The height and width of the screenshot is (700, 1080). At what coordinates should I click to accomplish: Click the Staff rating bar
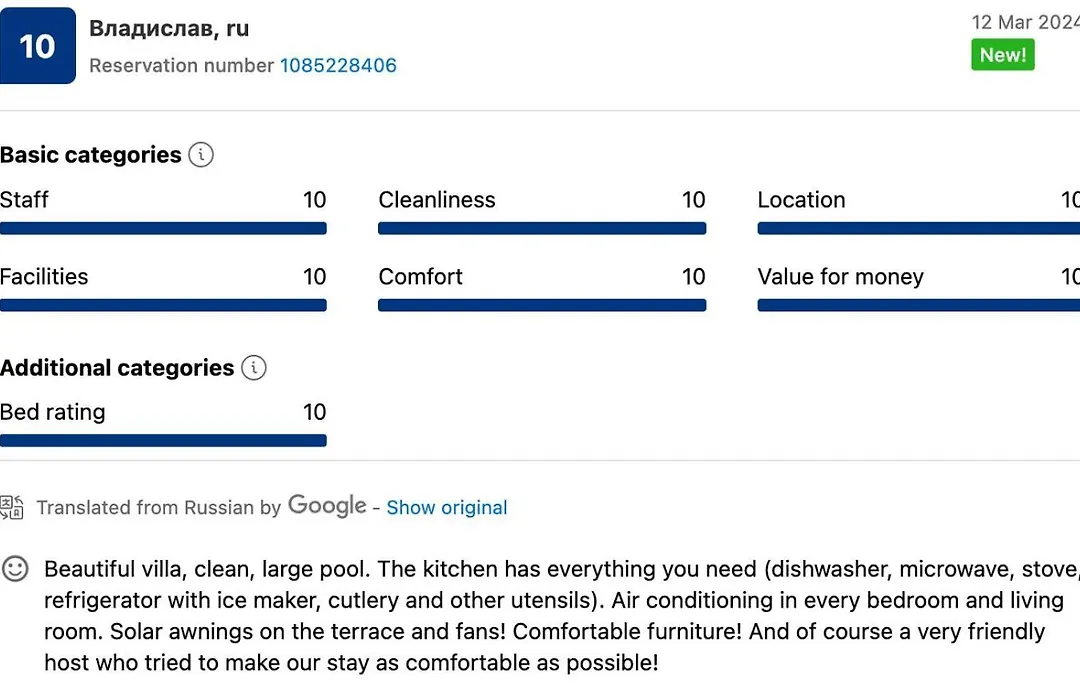coord(163,229)
